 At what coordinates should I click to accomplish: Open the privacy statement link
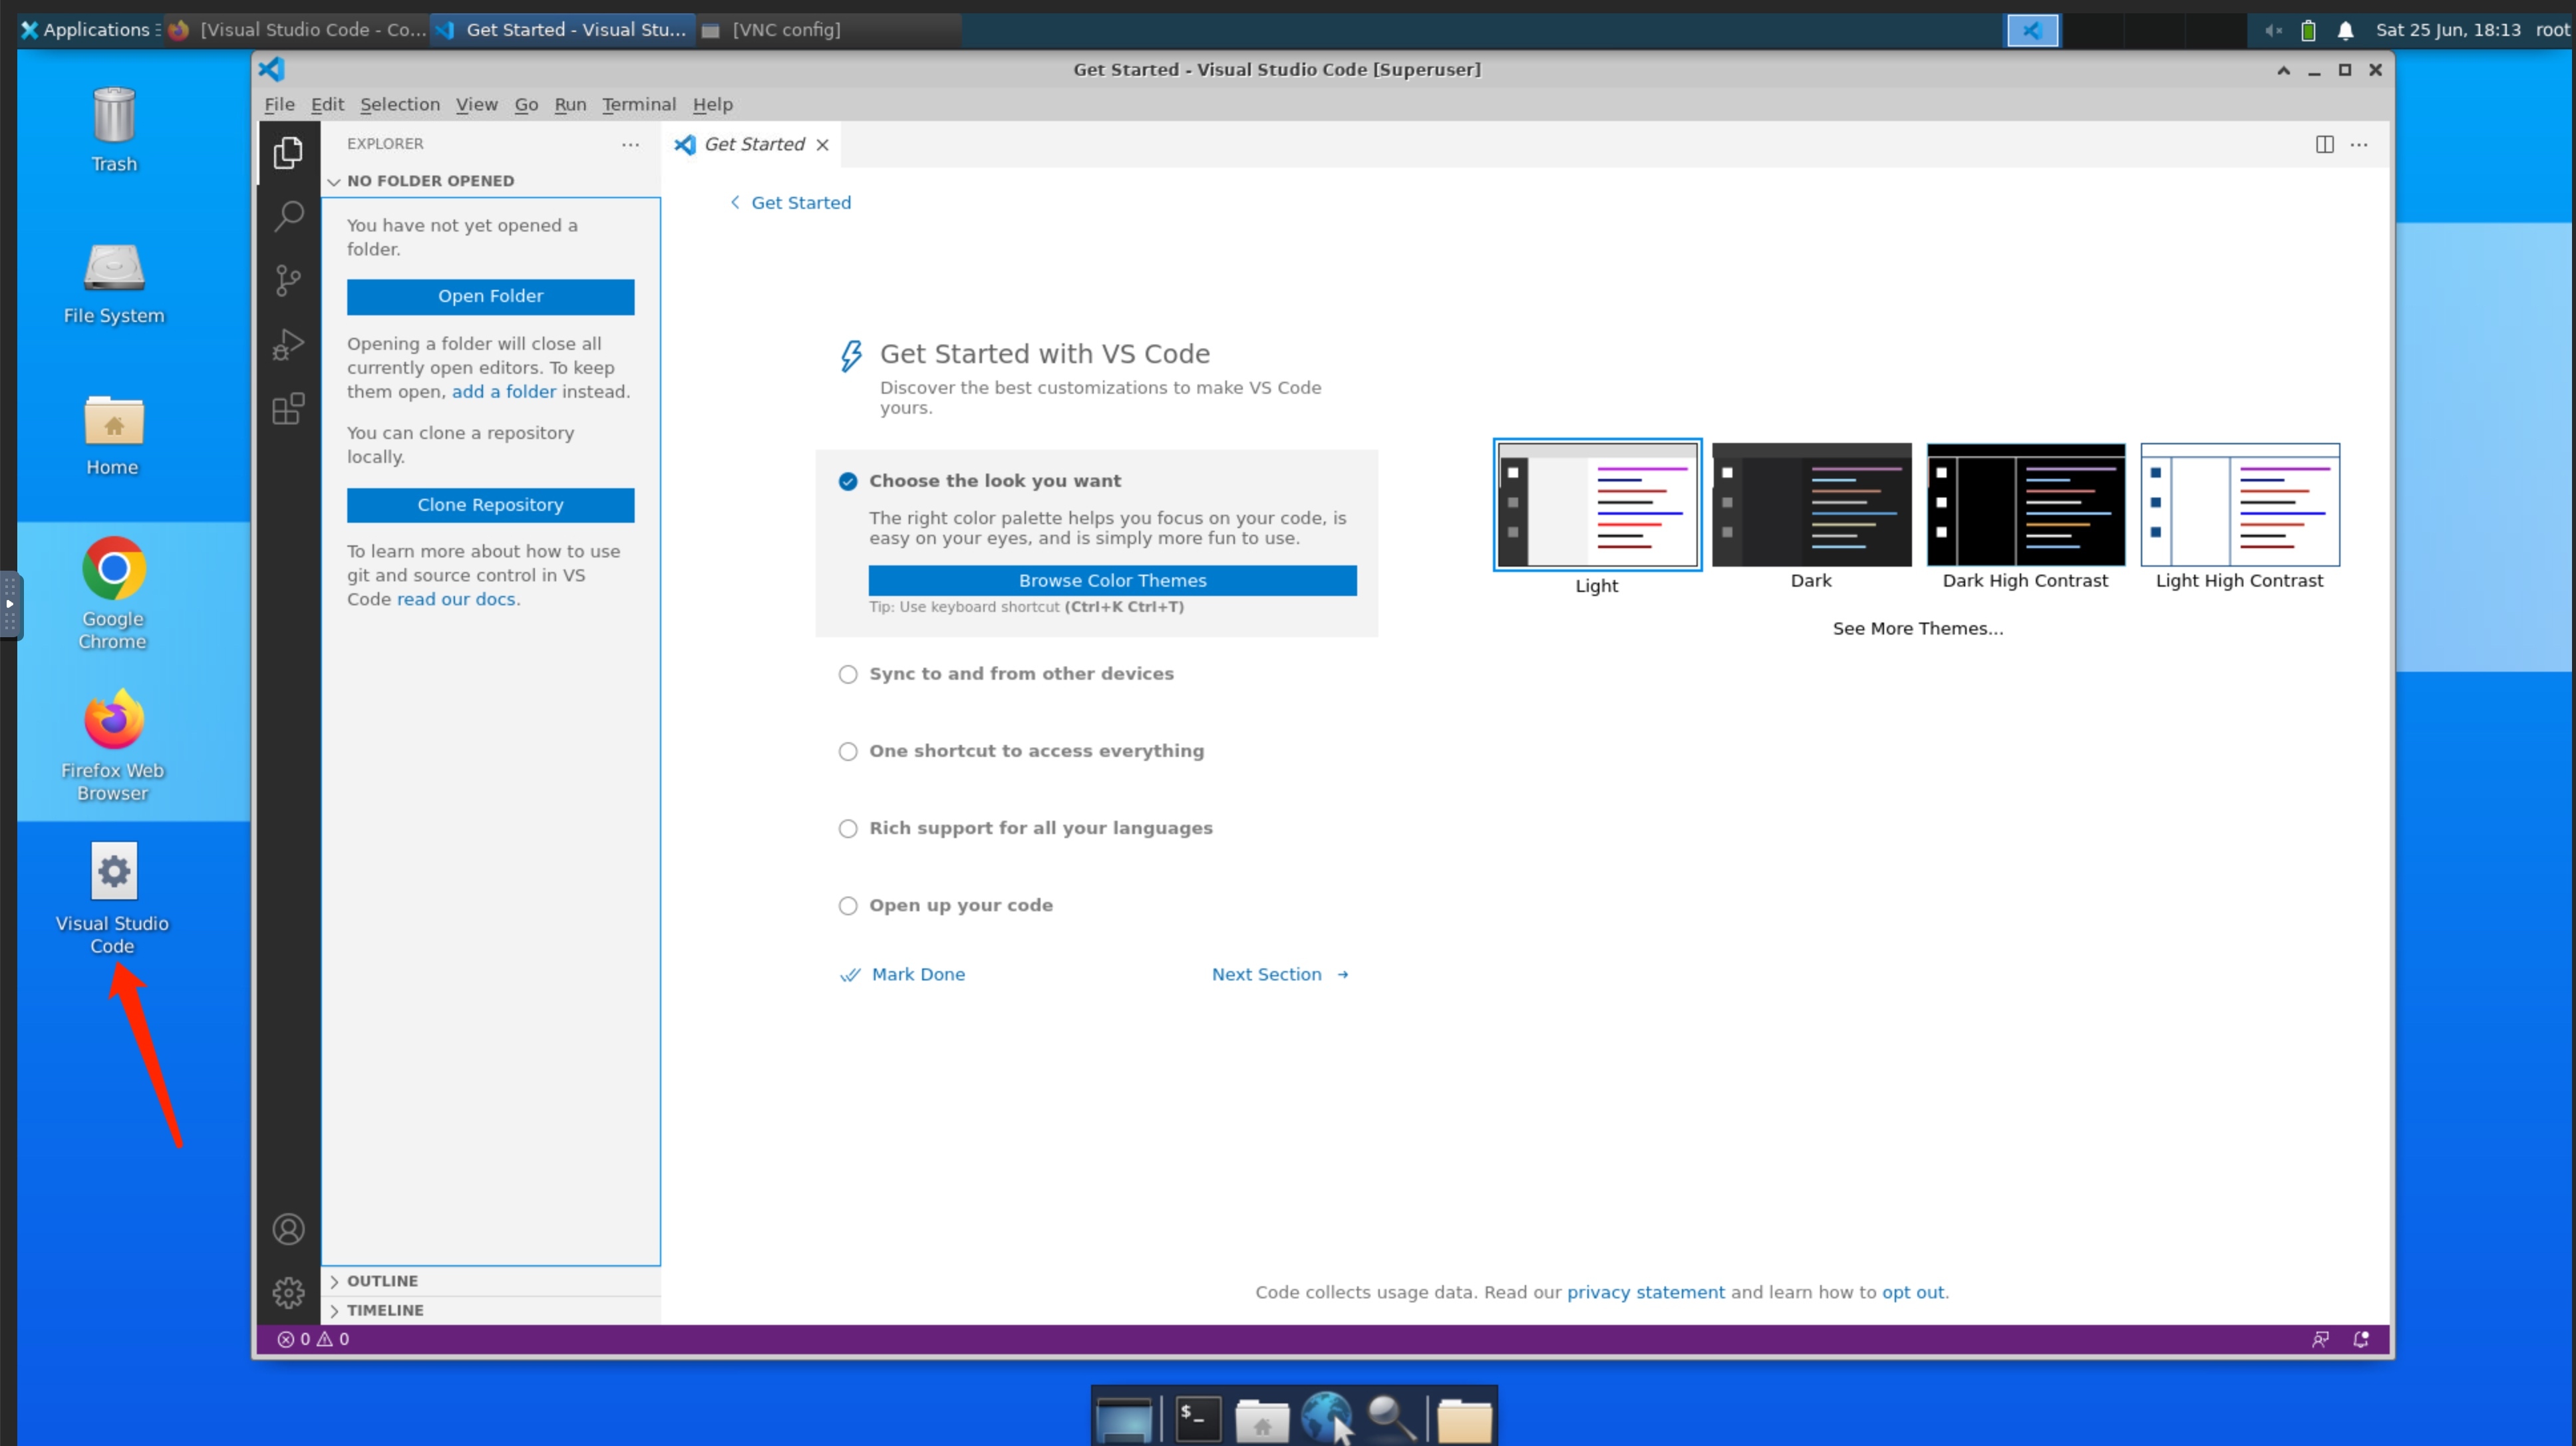click(1645, 1292)
